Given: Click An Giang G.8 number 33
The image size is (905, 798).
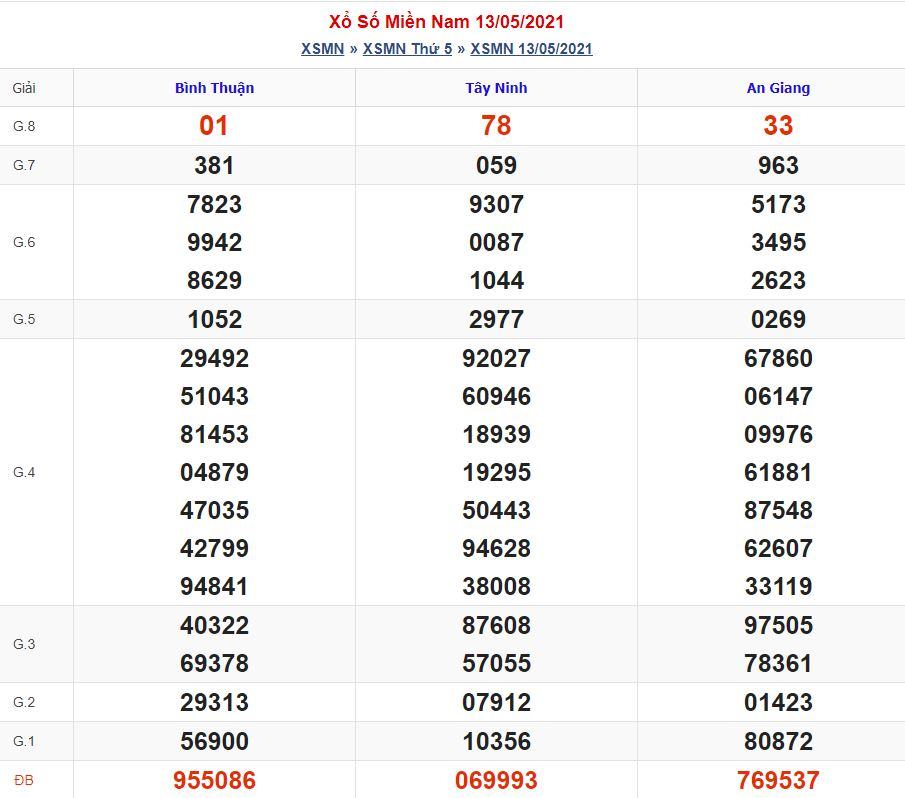Looking at the screenshot, I should click(778, 125).
